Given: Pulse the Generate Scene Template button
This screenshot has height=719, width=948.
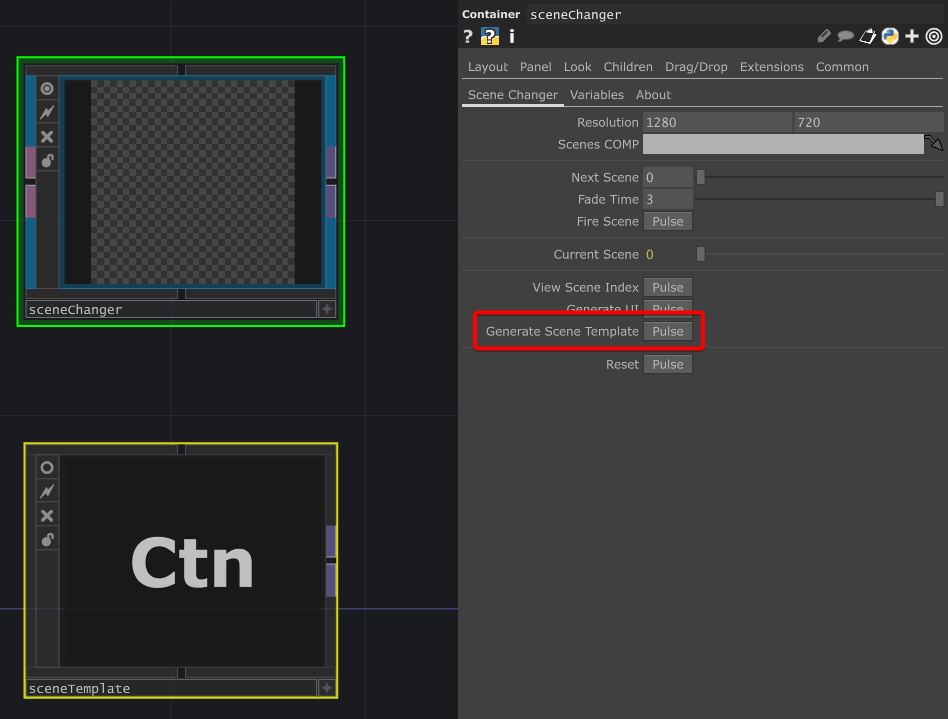Looking at the screenshot, I should tap(667, 331).
